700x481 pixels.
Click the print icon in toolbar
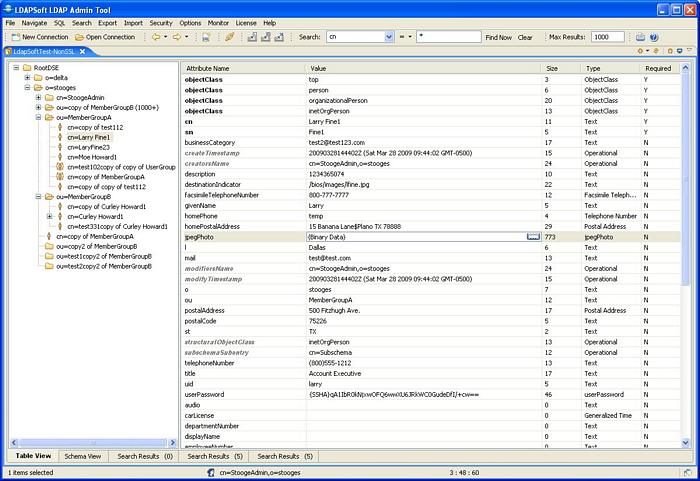click(205, 37)
